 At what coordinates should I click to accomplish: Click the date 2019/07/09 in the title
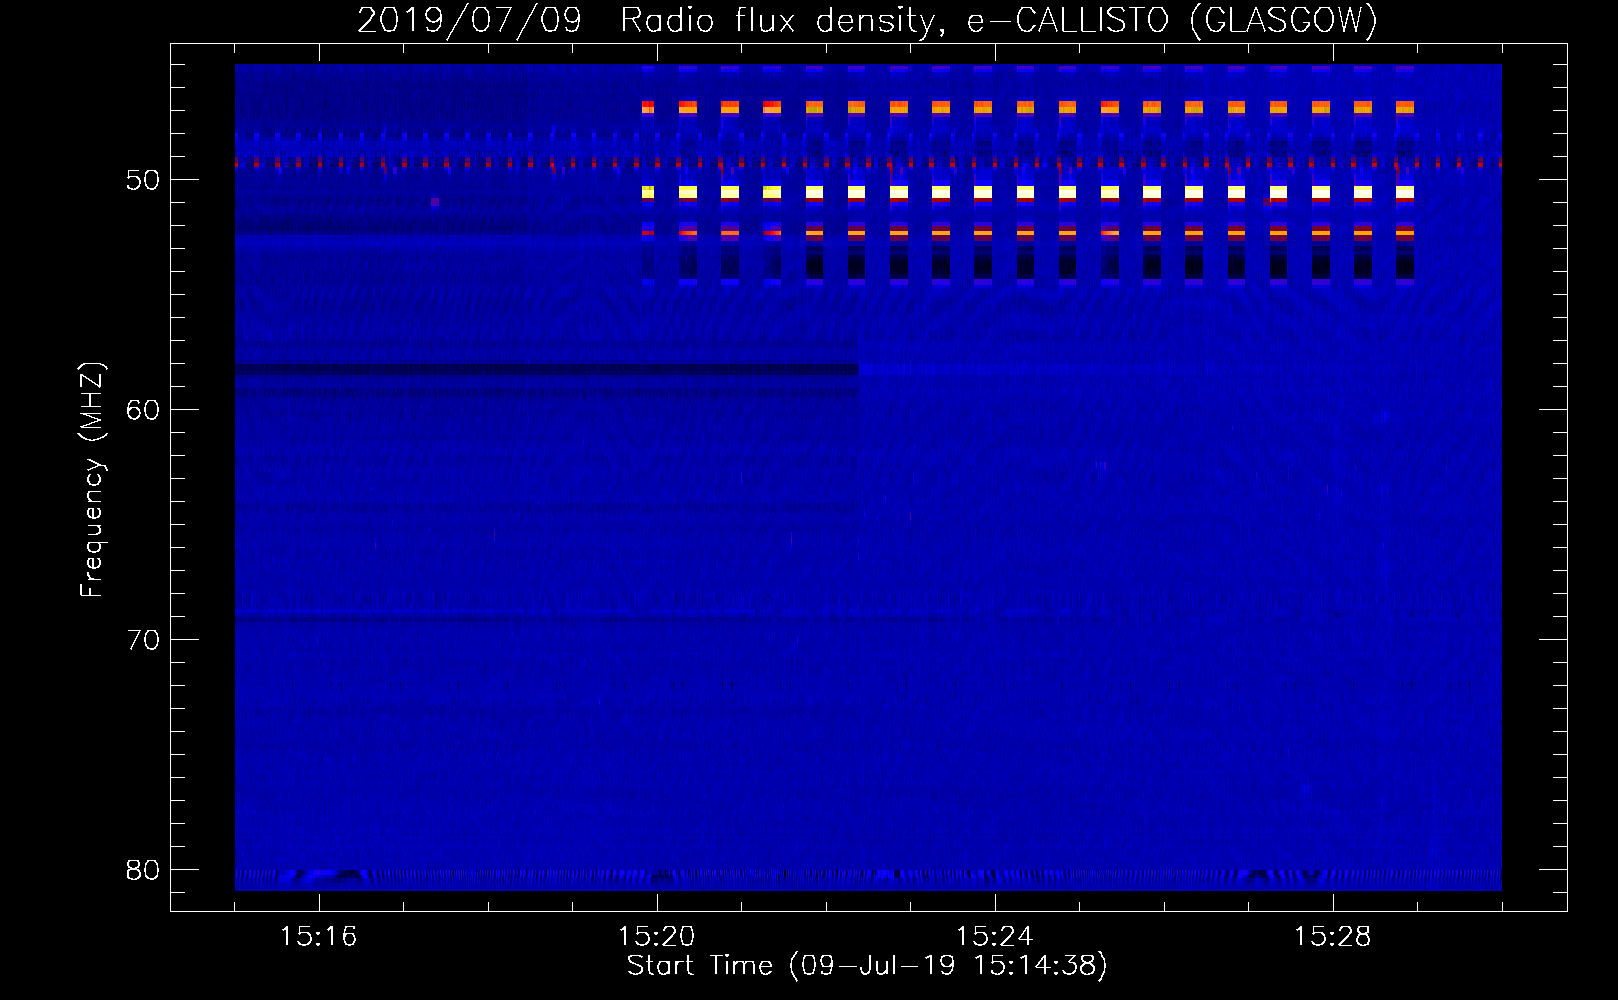coord(469,20)
